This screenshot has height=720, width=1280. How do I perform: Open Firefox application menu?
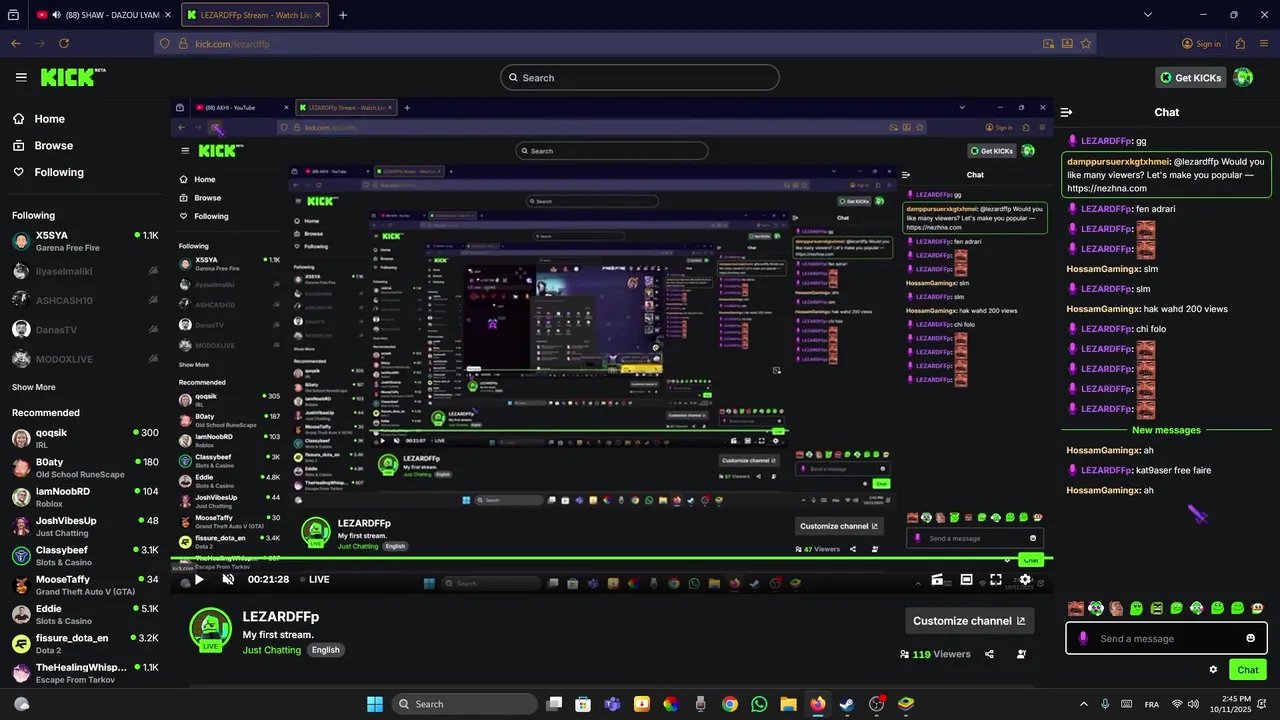click(x=1264, y=43)
